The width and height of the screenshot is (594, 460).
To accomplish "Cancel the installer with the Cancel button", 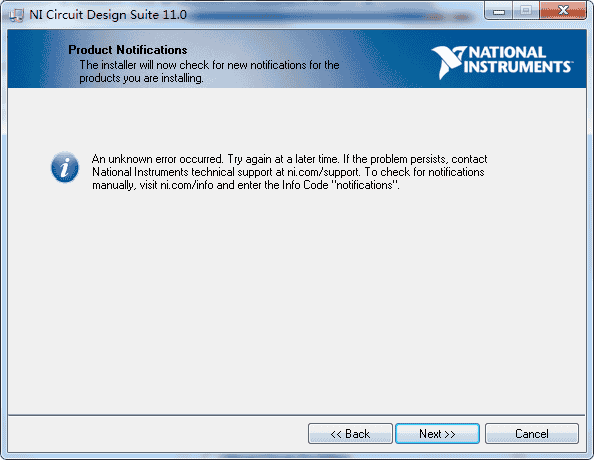I will coord(531,433).
